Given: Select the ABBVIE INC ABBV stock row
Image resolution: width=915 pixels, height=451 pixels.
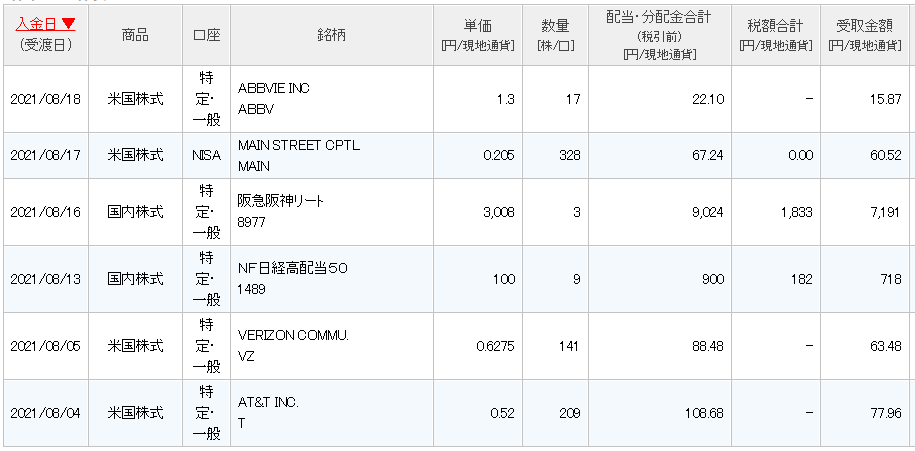Looking at the screenshot, I should [x=457, y=99].
